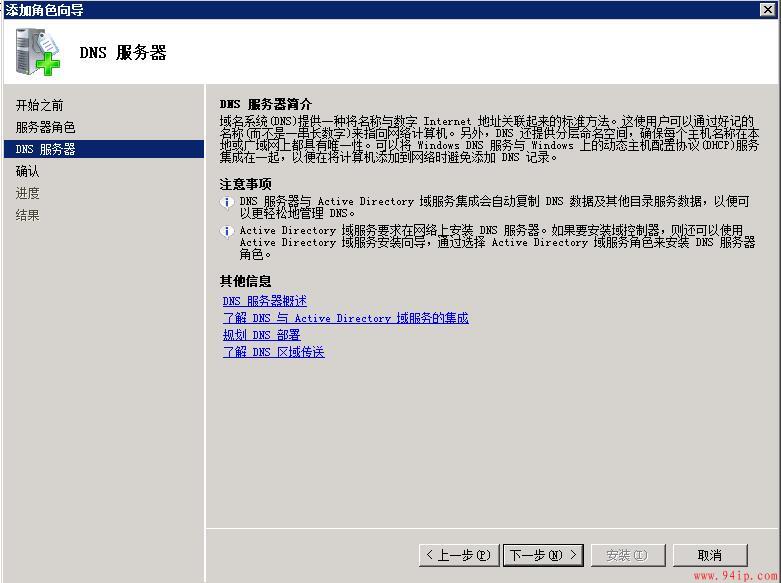The image size is (781, 583).
Task: Click the info icon beside the Active Directory note
Action: (227, 232)
